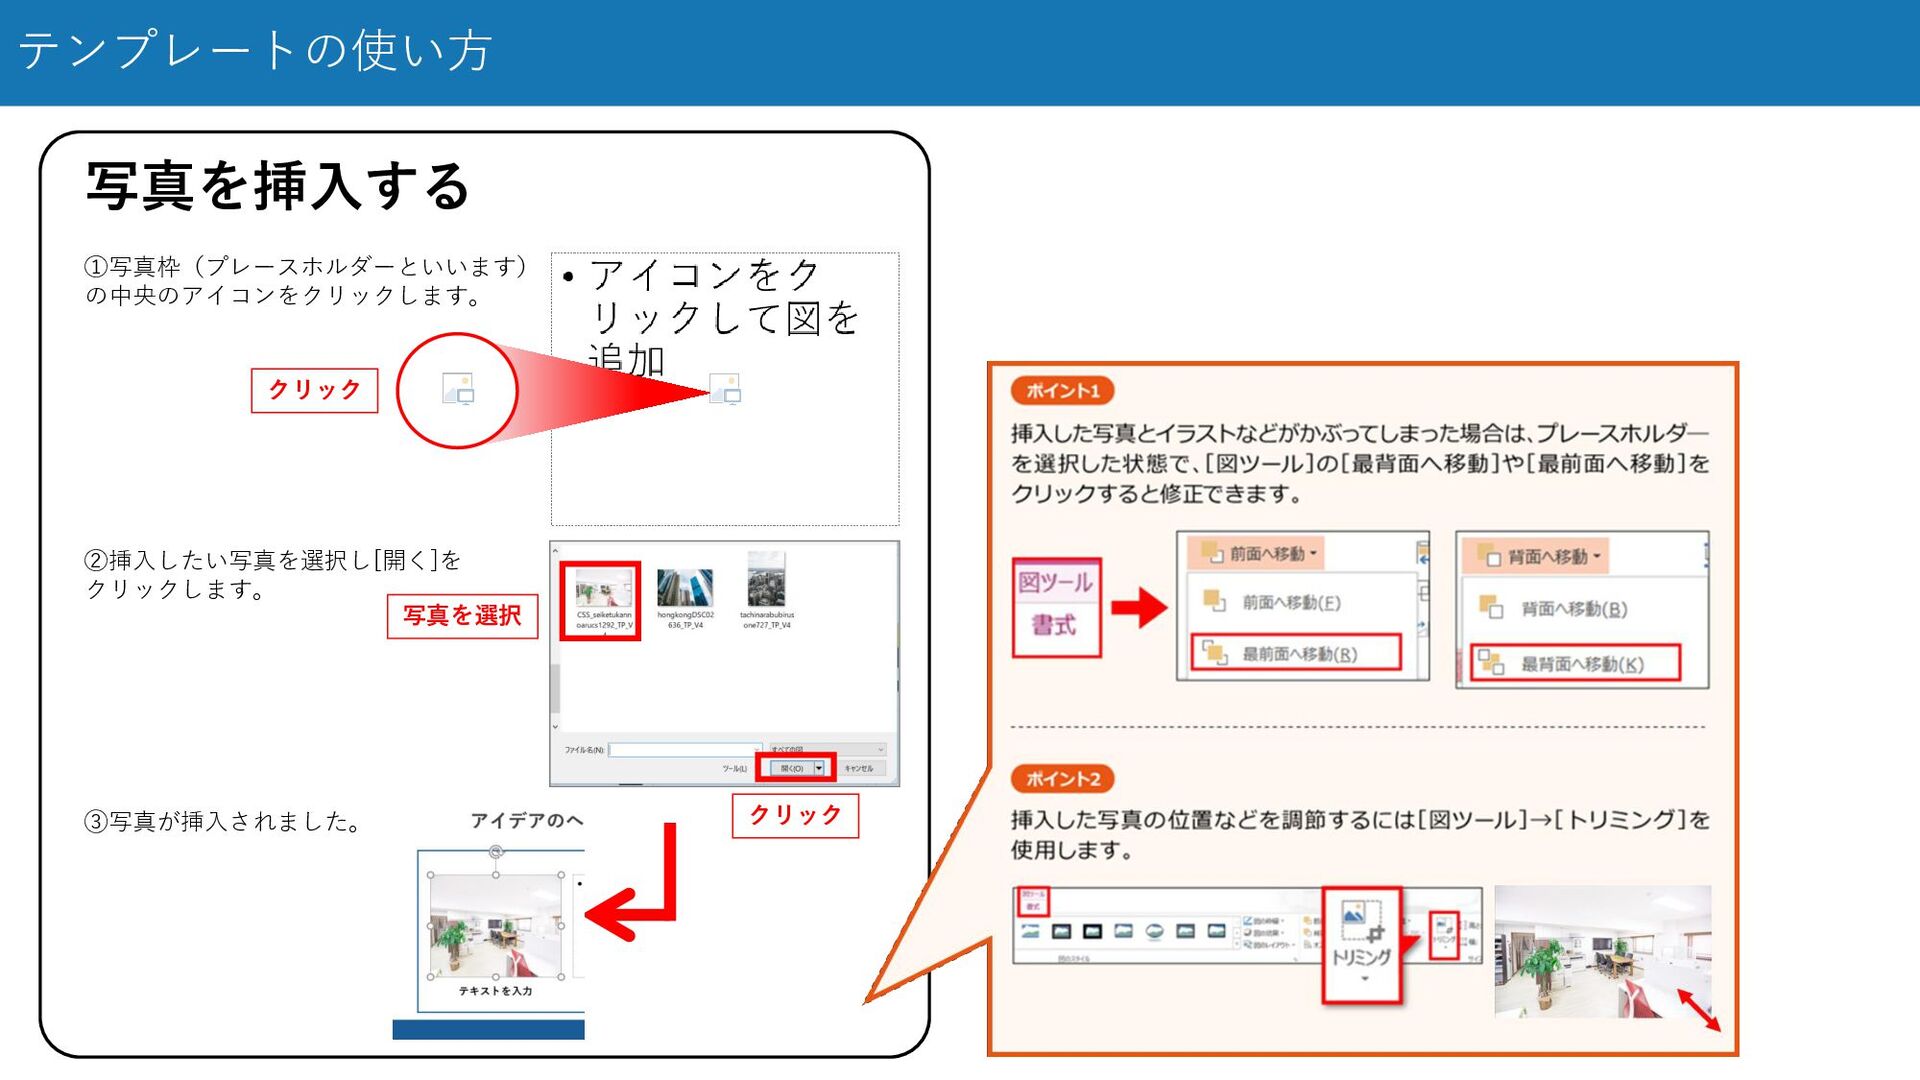Open the file type filter combo box
The height and width of the screenshot is (1080, 1920).
coord(826,749)
